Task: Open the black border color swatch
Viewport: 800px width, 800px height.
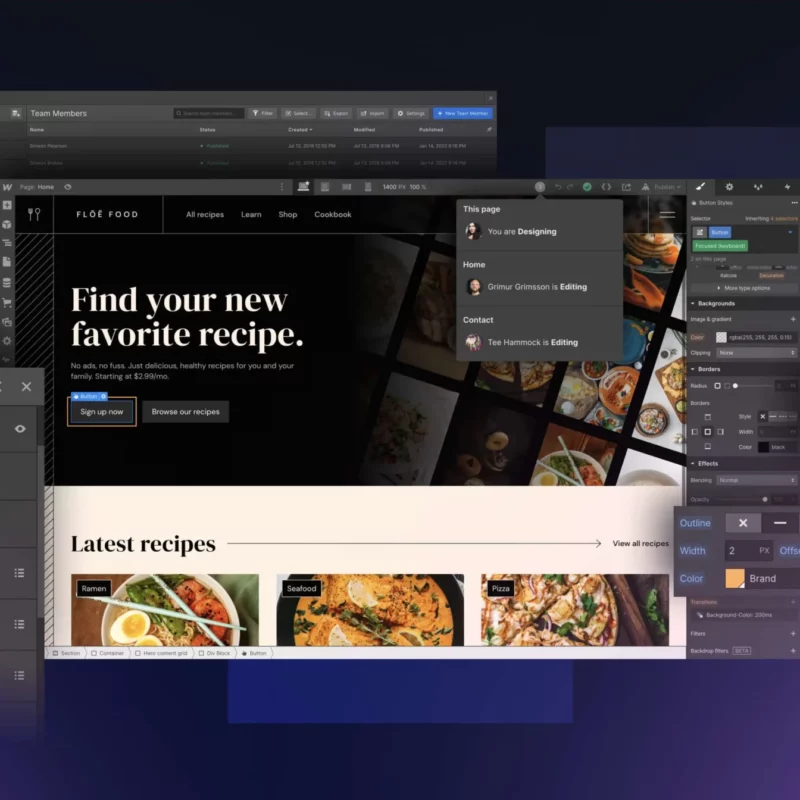Action: point(763,447)
